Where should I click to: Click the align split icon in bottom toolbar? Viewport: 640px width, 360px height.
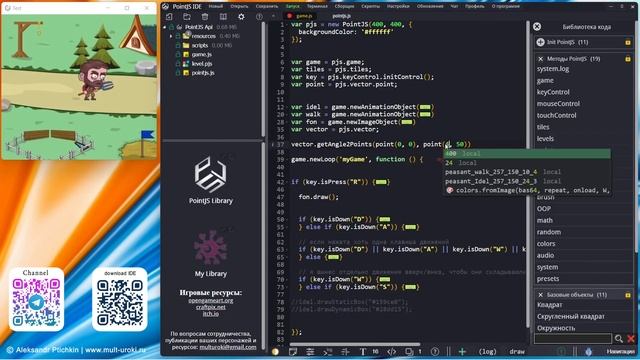point(345,351)
